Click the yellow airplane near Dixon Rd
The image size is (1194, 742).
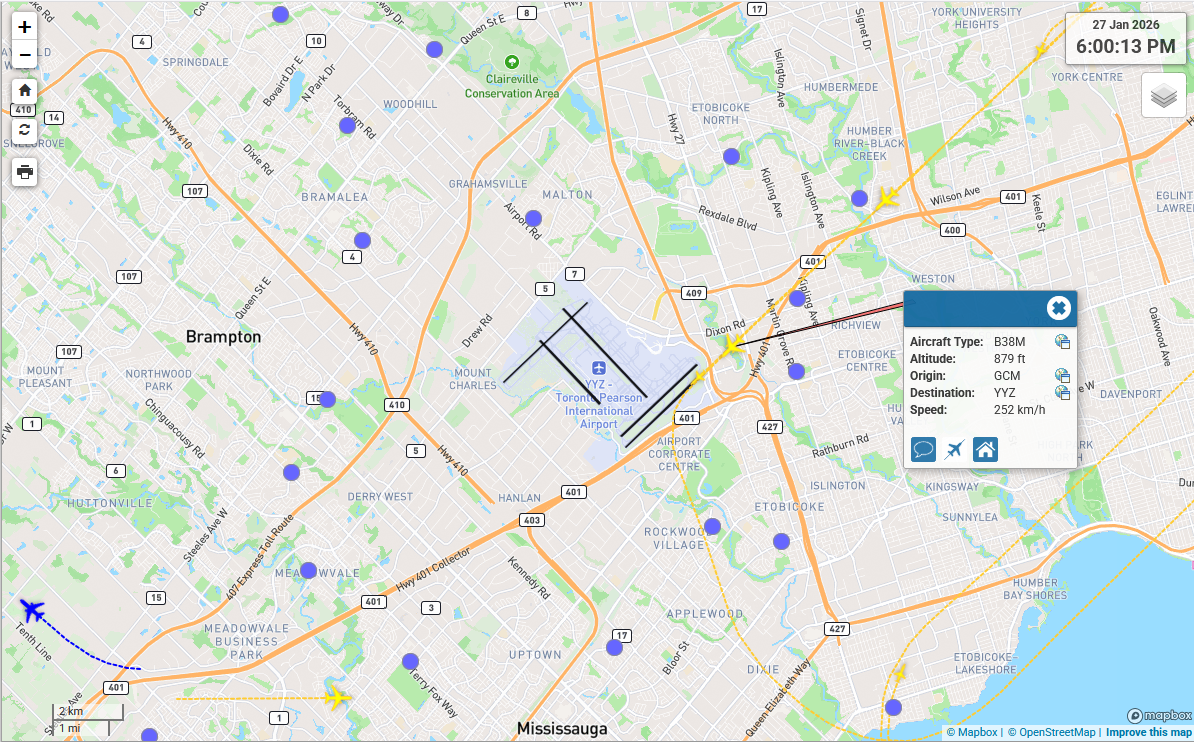pyautogui.click(x=733, y=346)
